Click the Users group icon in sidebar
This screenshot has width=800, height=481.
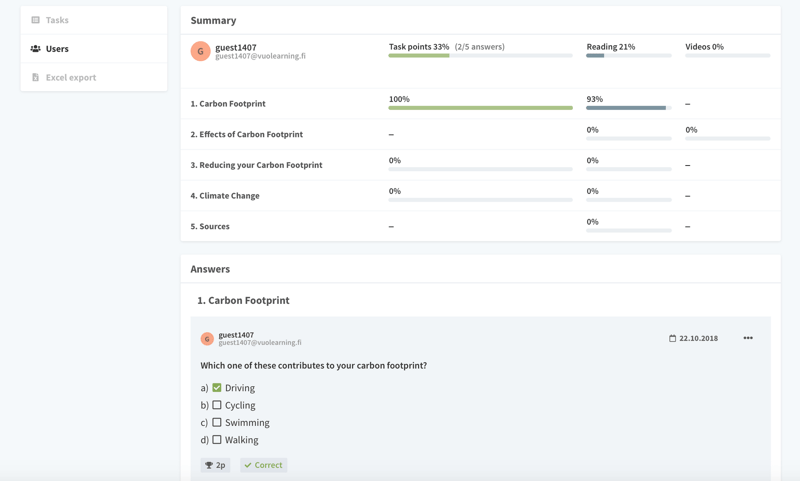36,49
